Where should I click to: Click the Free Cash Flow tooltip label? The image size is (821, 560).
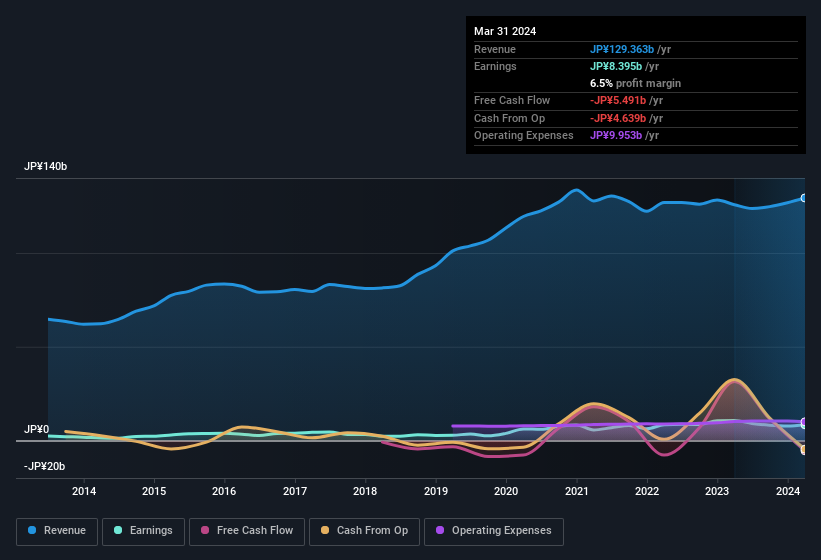(x=512, y=100)
